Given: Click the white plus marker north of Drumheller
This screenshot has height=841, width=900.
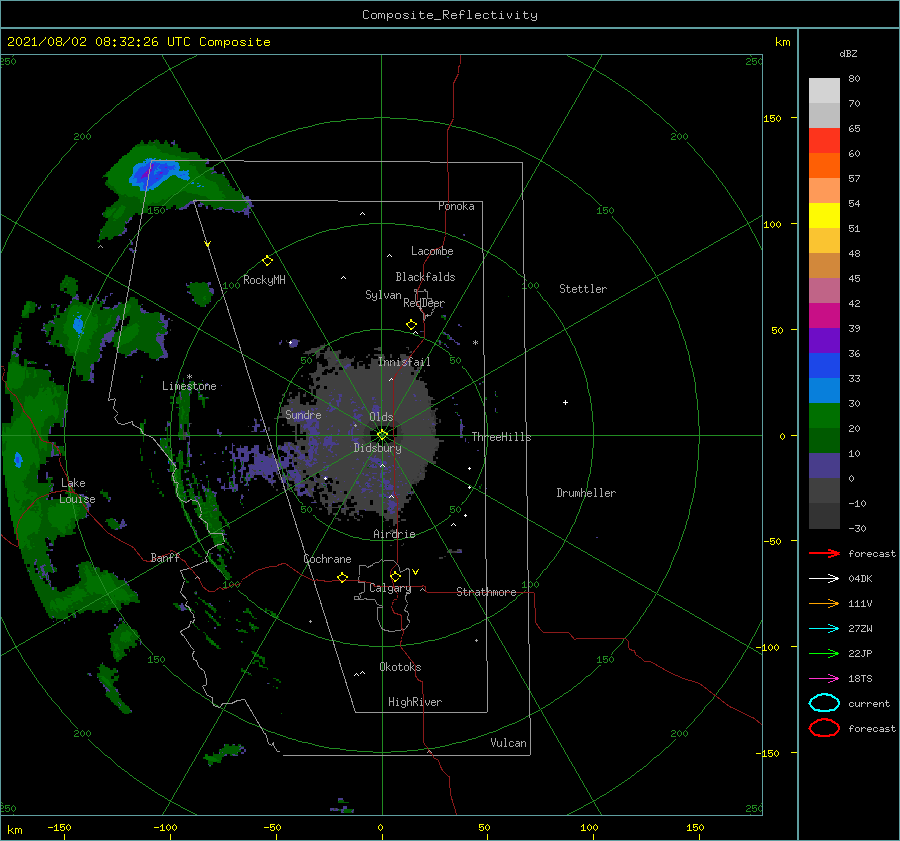Looking at the screenshot, I should coord(565,402).
